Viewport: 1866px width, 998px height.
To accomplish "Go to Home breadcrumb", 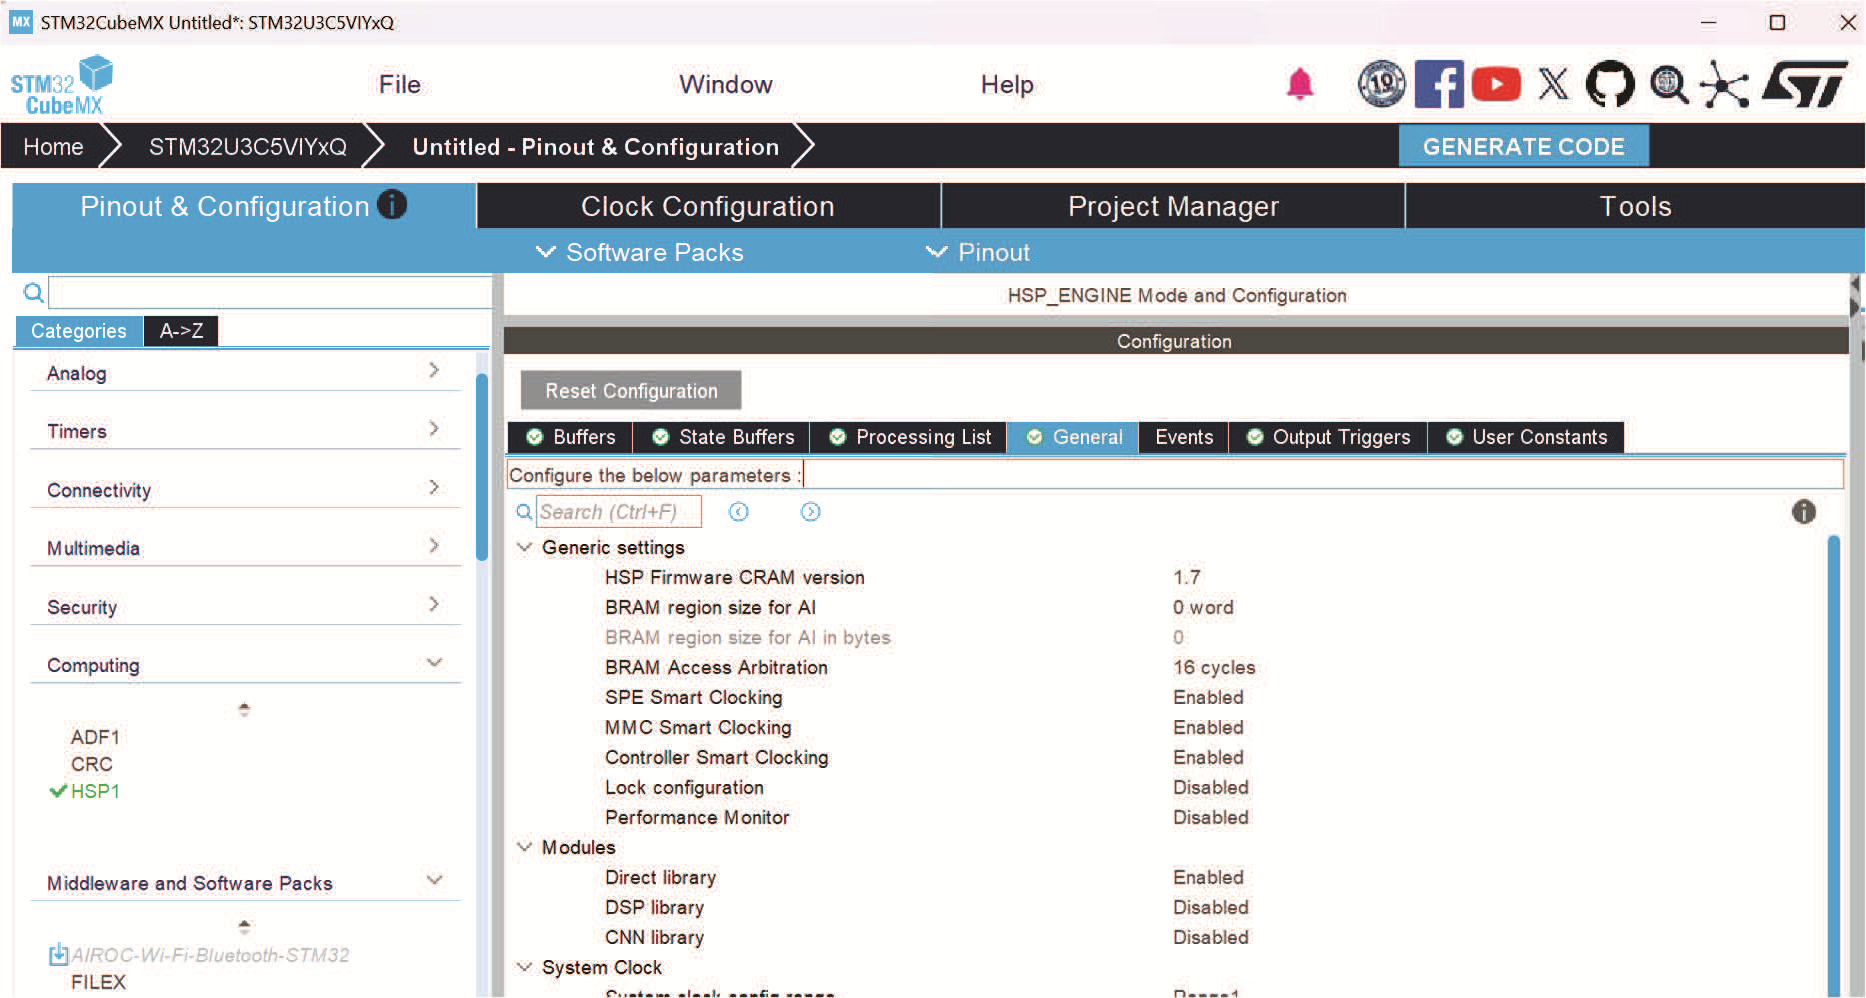I will pyautogui.click(x=53, y=147).
